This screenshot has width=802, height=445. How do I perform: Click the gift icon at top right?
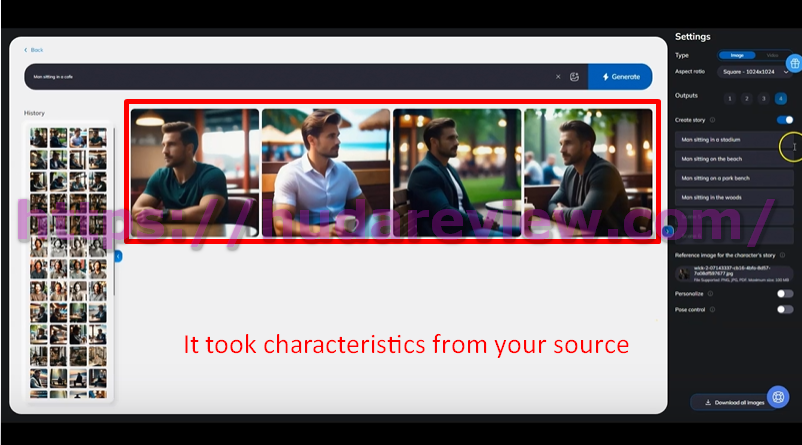[x=794, y=64]
